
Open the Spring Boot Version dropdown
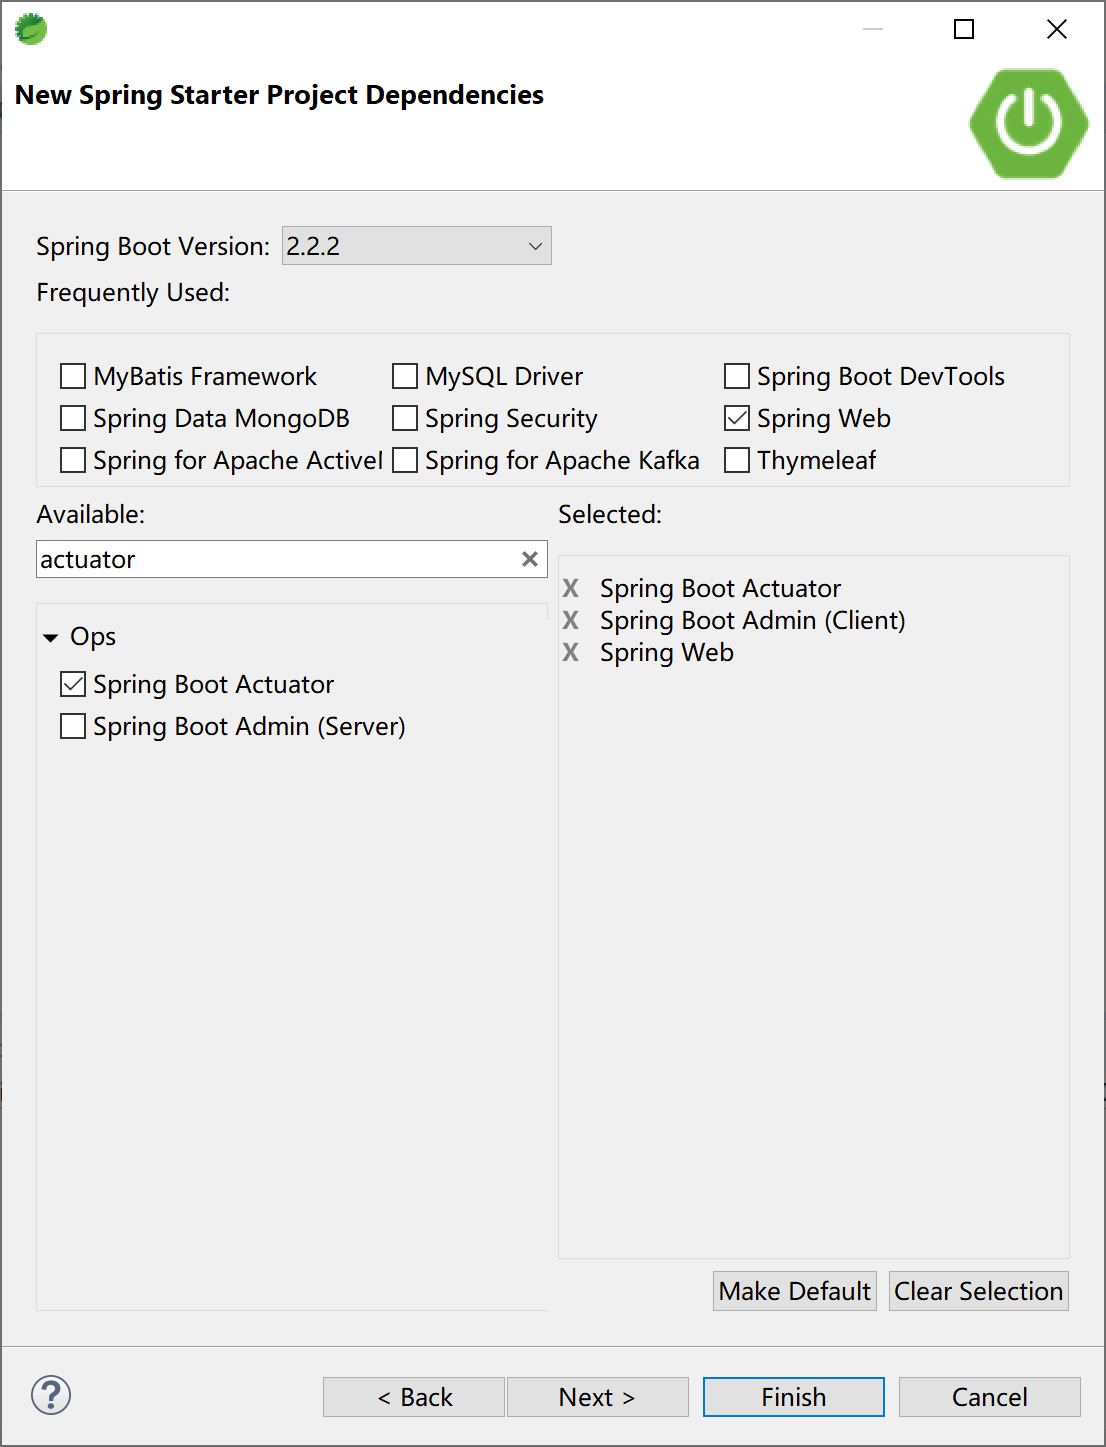pyautogui.click(x=416, y=246)
